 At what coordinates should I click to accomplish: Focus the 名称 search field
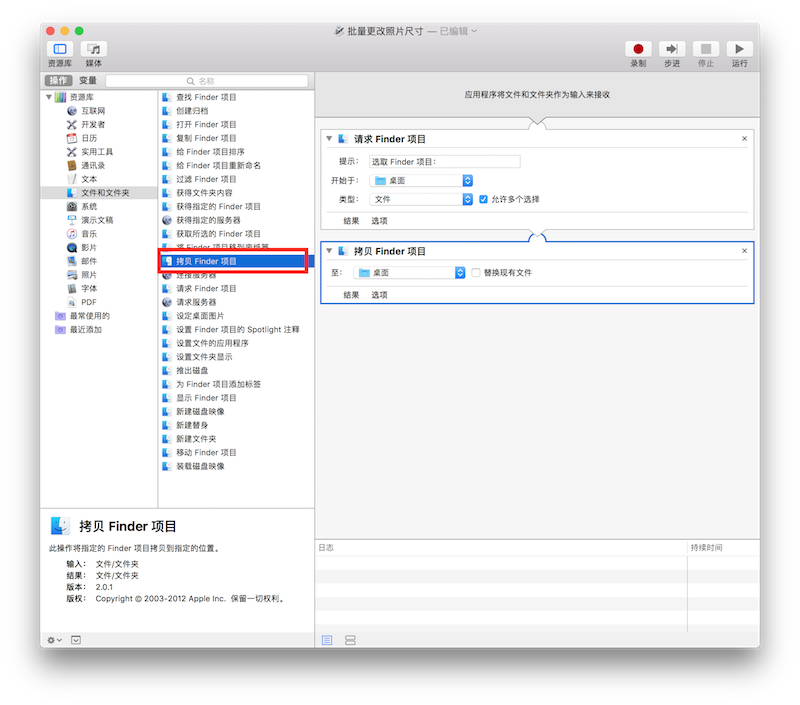(x=207, y=81)
